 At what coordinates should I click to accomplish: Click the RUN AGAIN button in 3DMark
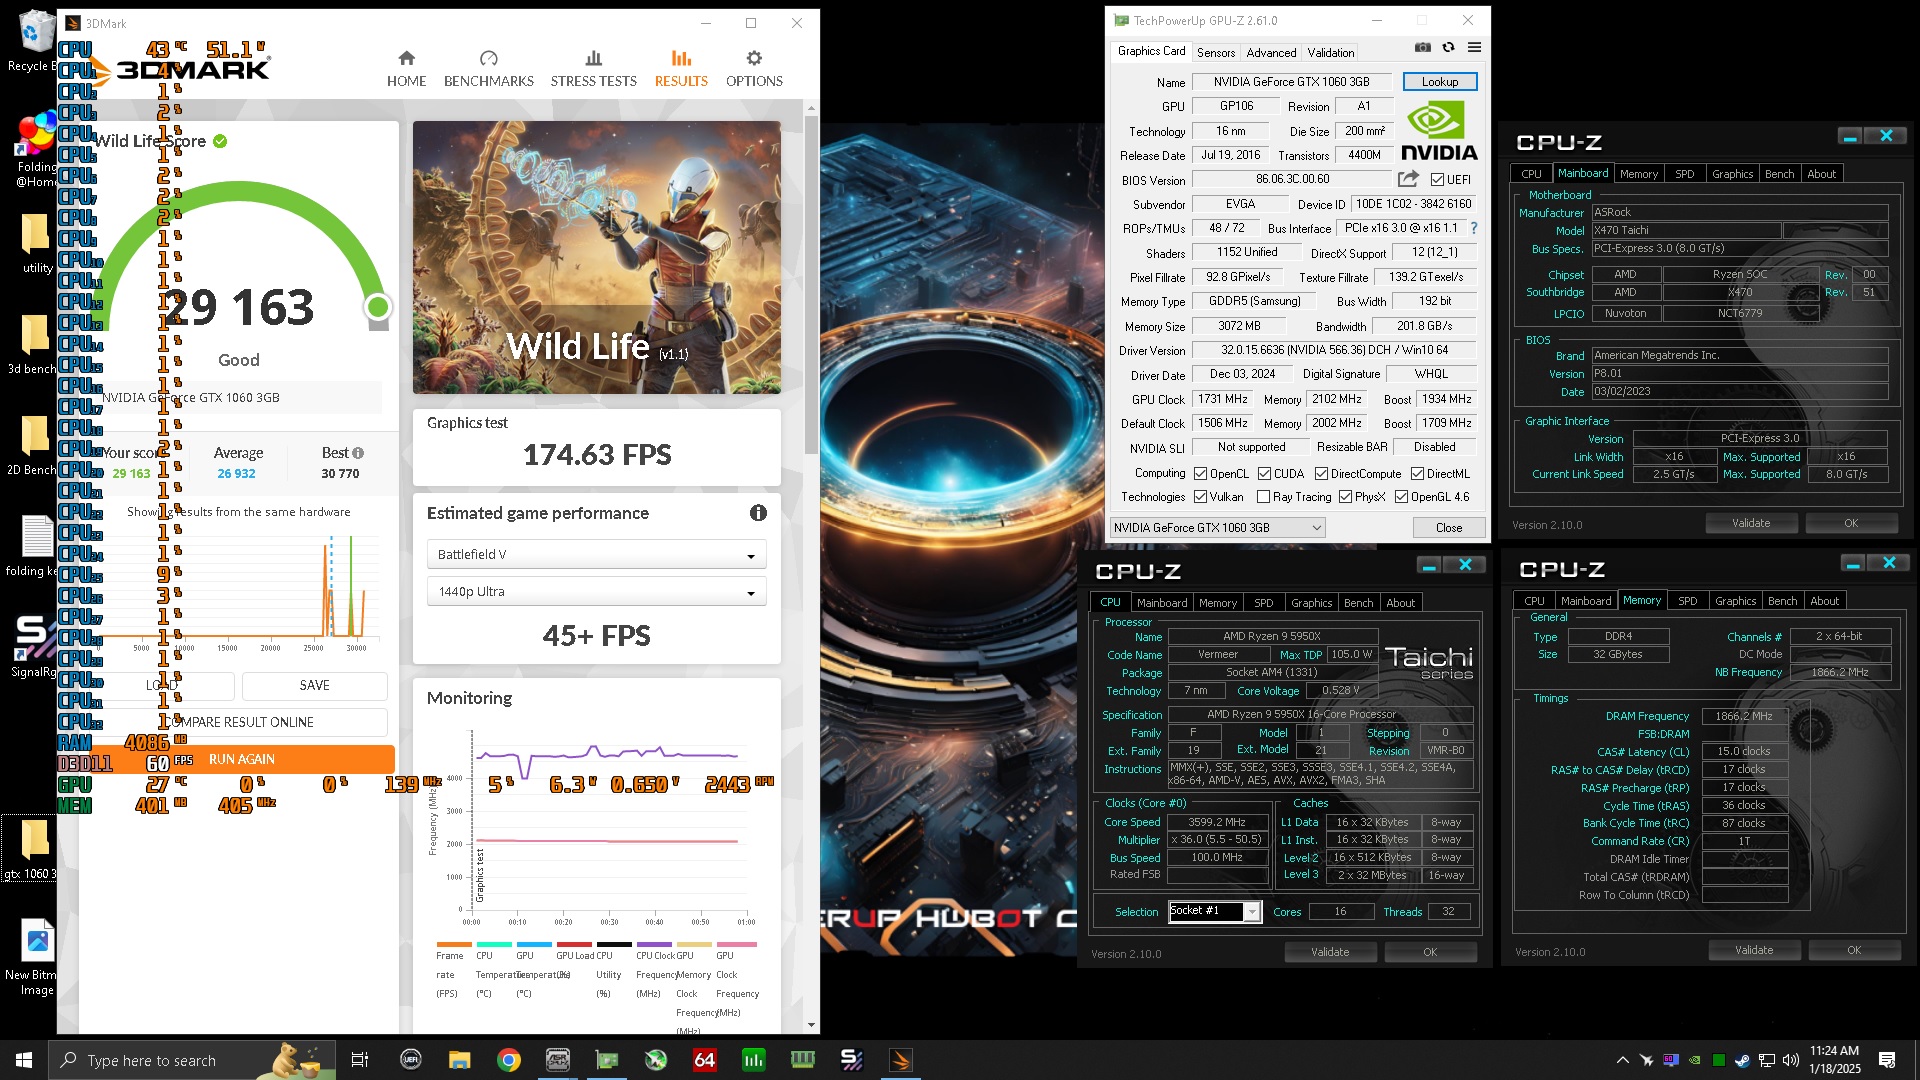pyautogui.click(x=242, y=759)
